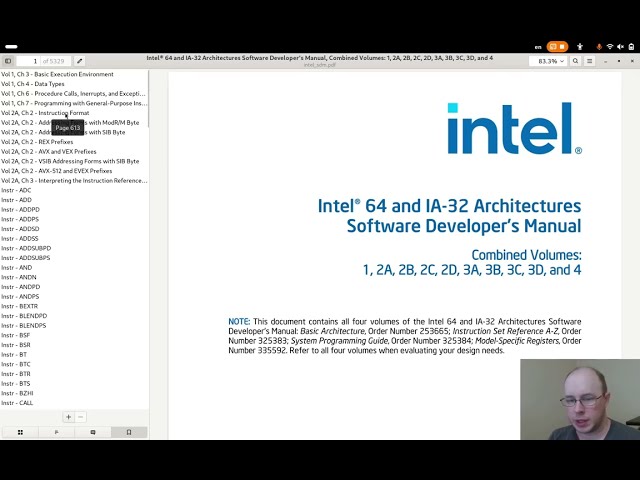640x480 pixels.
Task: Click the 'en' keyboard layout indicator
Action: (x=538, y=47)
